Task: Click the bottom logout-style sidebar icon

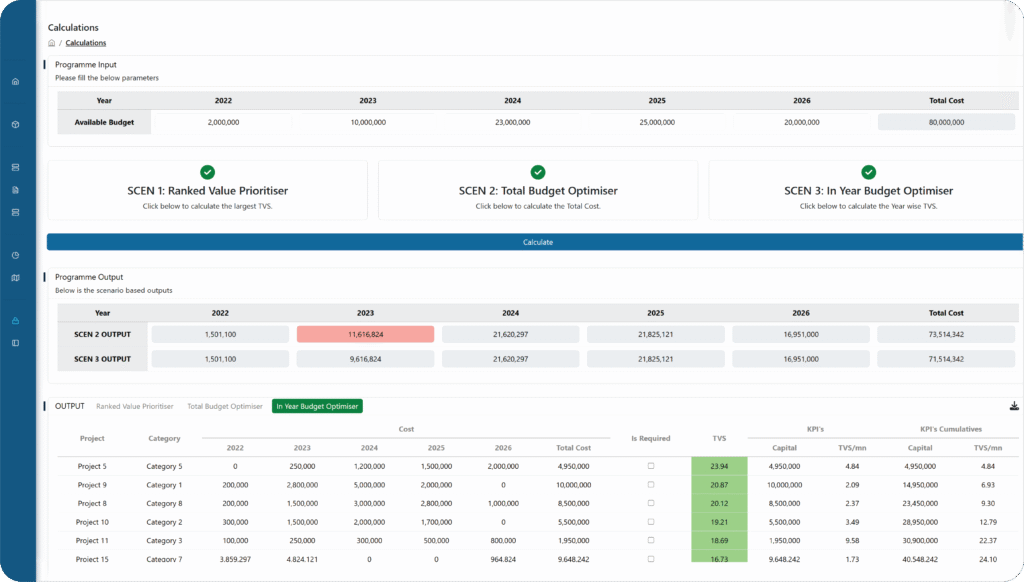Action: tap(15, 342)
